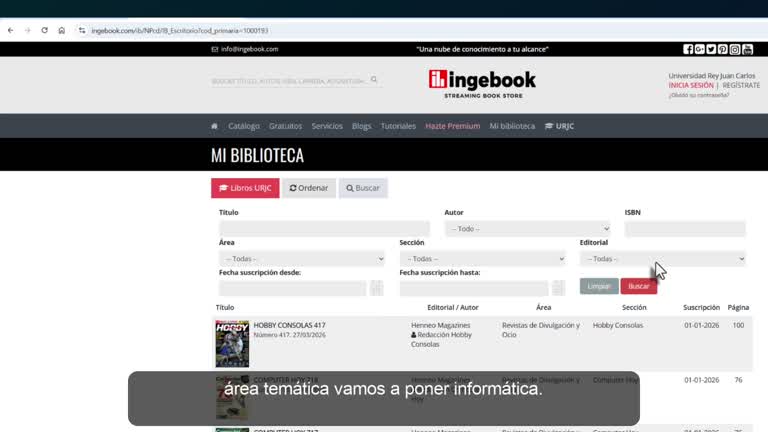This screenshot has height=432, width=768.
Task: Open the YouTube icon in the top bar
Action: click(747, 49)
